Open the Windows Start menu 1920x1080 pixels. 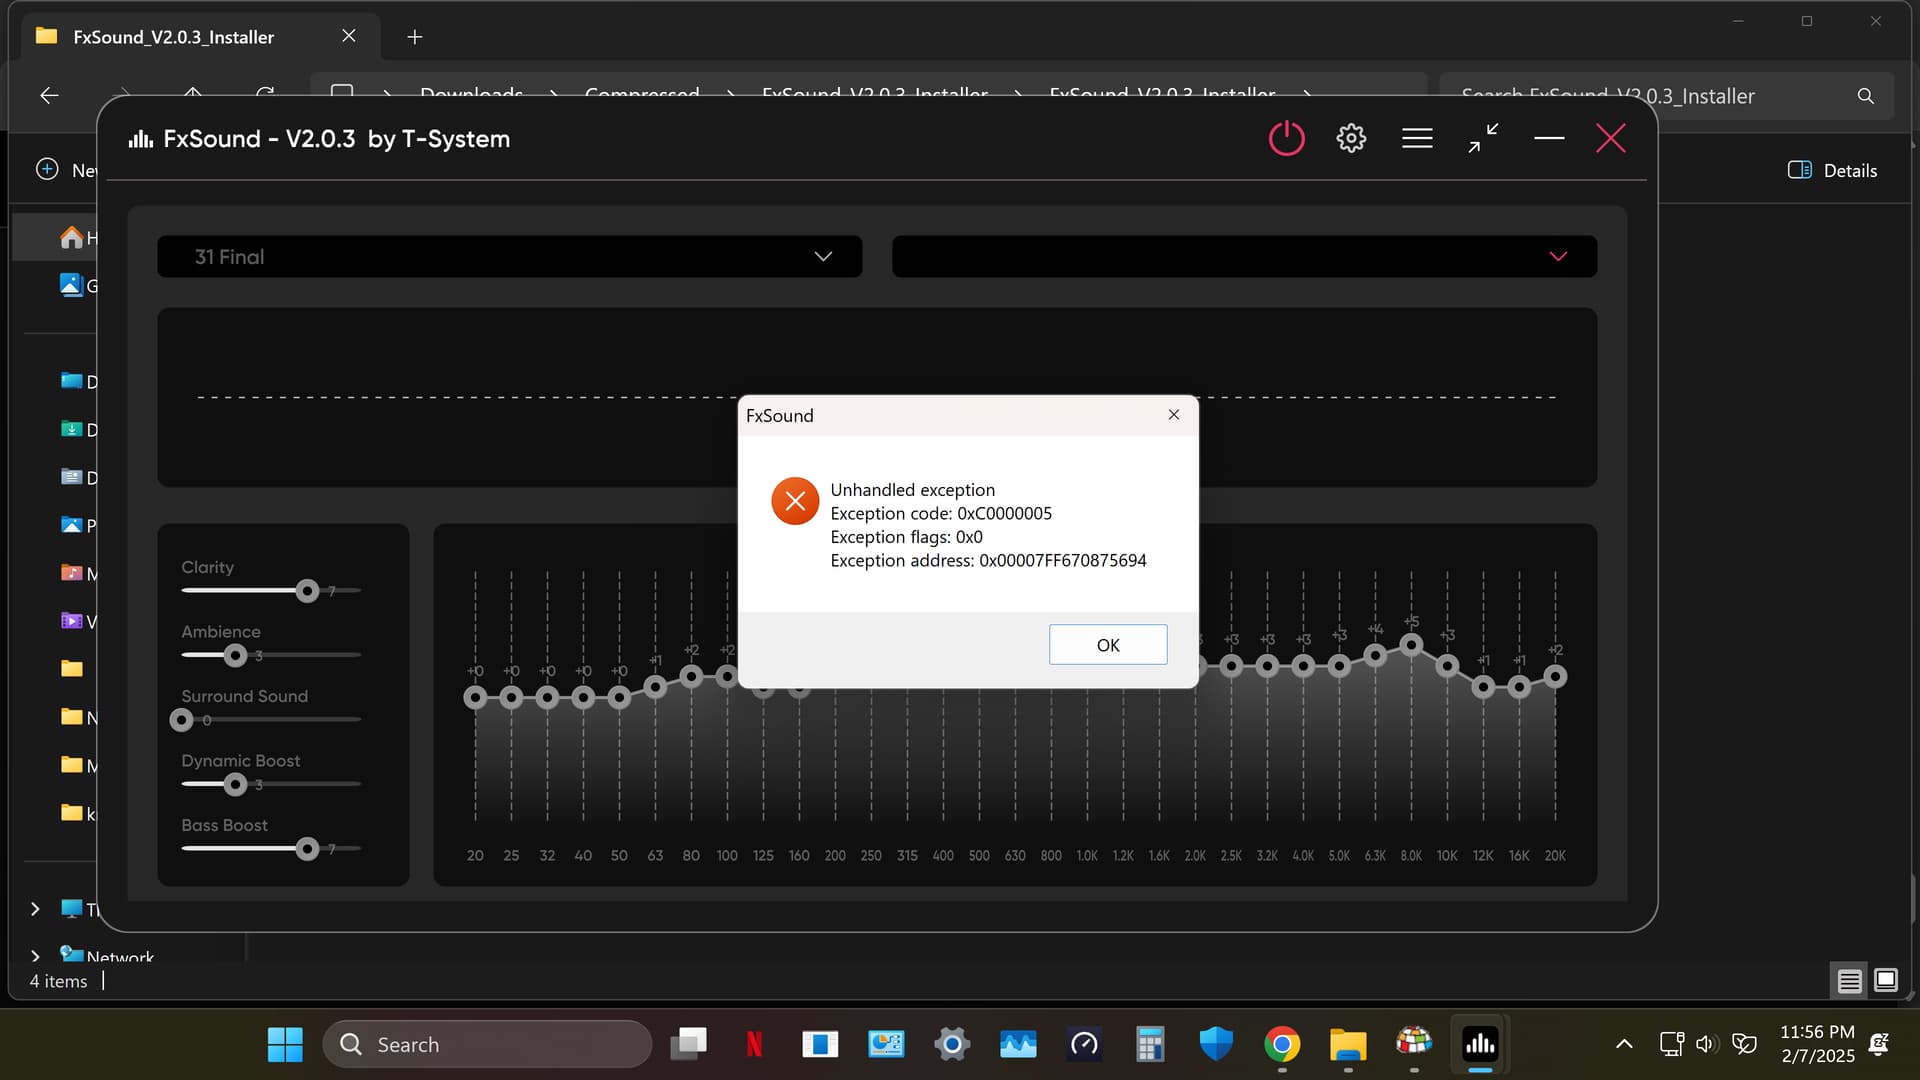[285, 1045]
